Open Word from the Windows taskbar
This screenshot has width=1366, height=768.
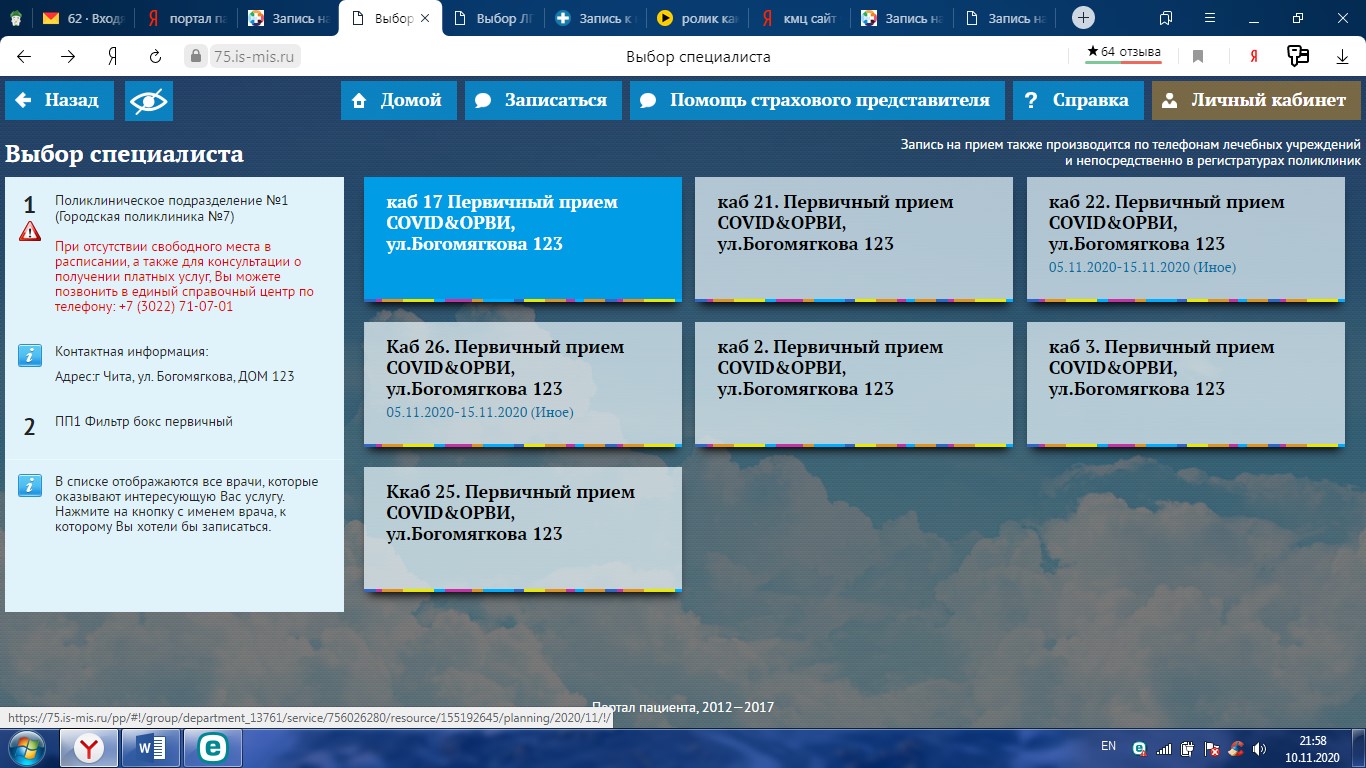[x=150, y=748]
